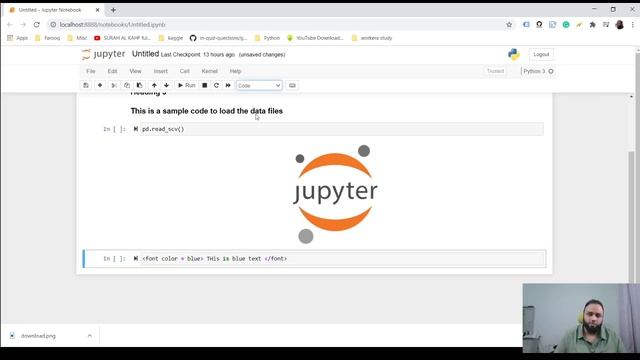640x360 pixels.
Task: Open the Kernel menu
Action: (209, 71)
